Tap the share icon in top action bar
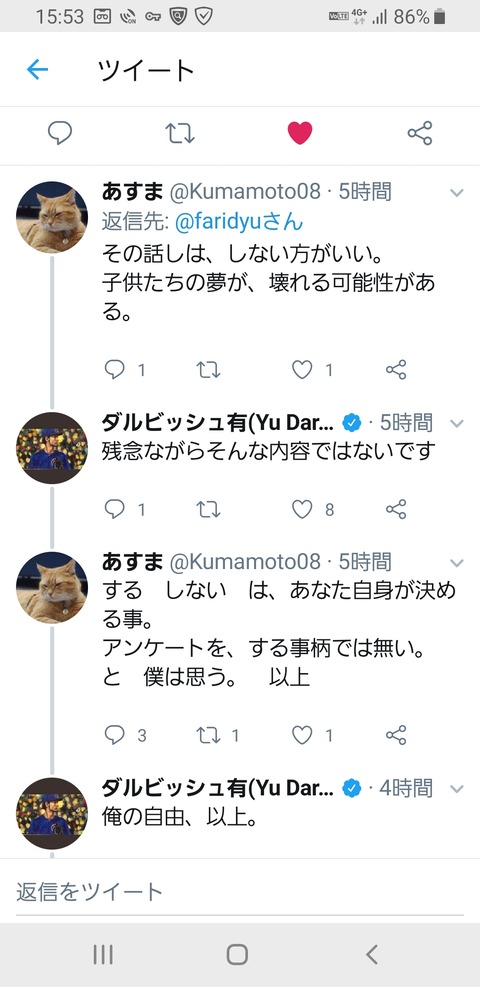Screen dimensions: 480x987 click(x=420, y=133)
